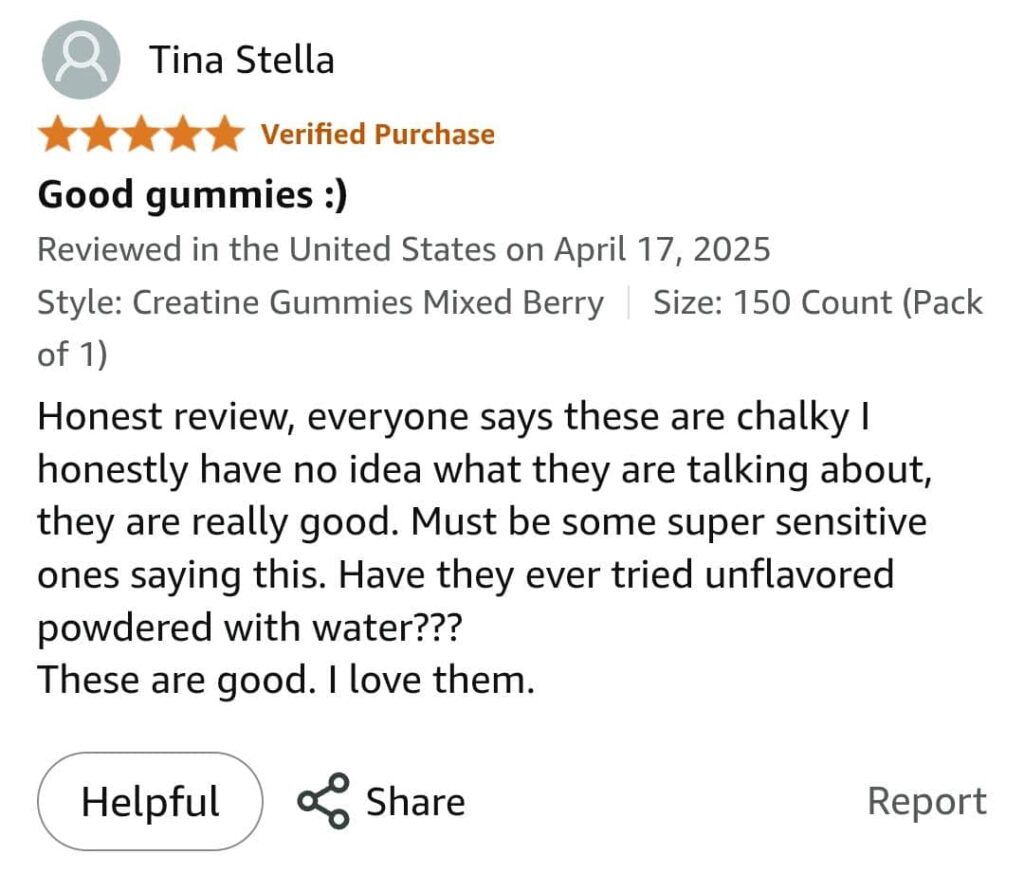Click the fifth star in the rating
1024x873 pixels.
(223, 134)
